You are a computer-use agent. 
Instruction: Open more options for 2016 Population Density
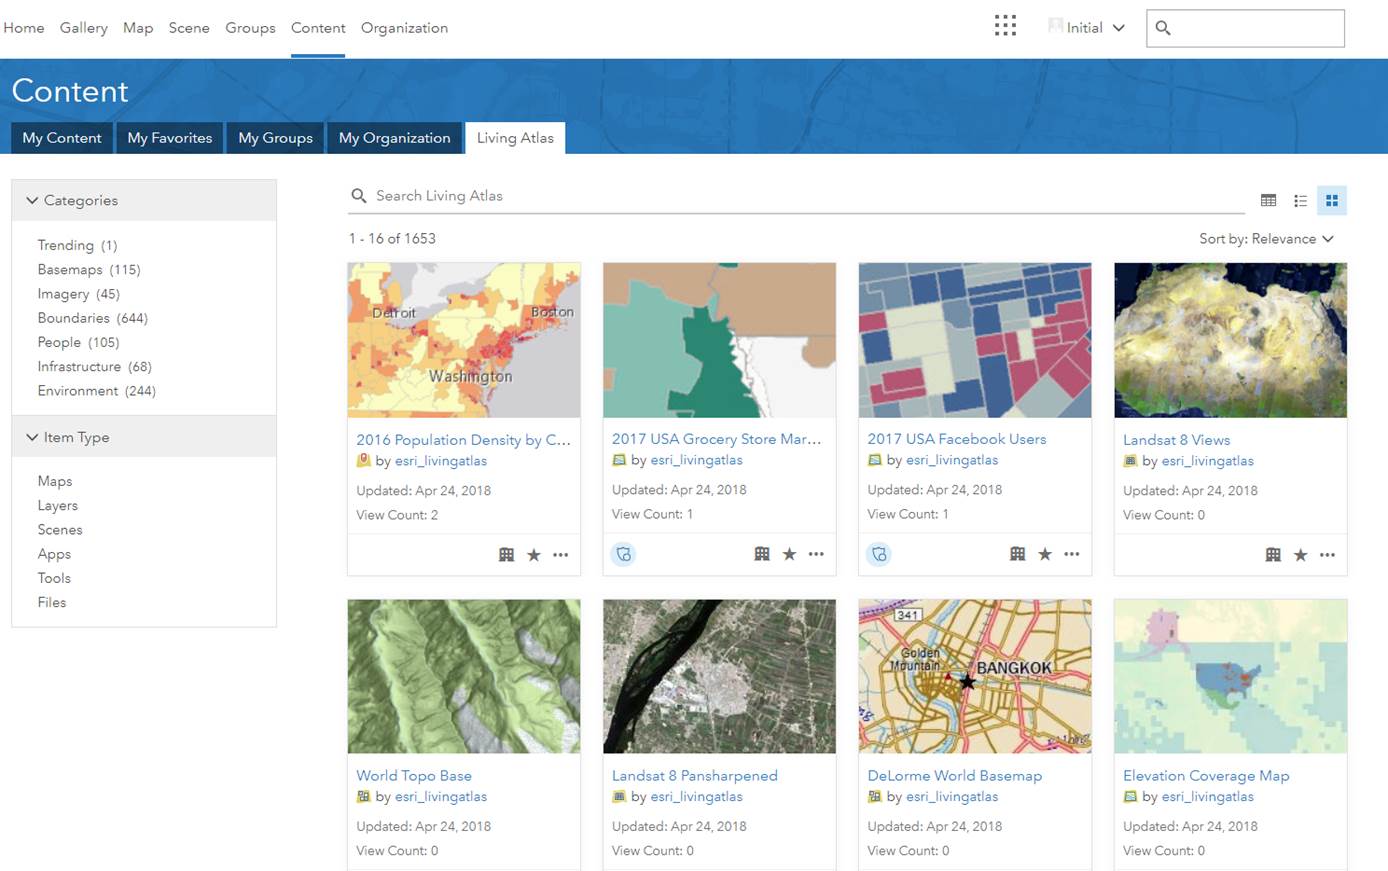(560, 555)
